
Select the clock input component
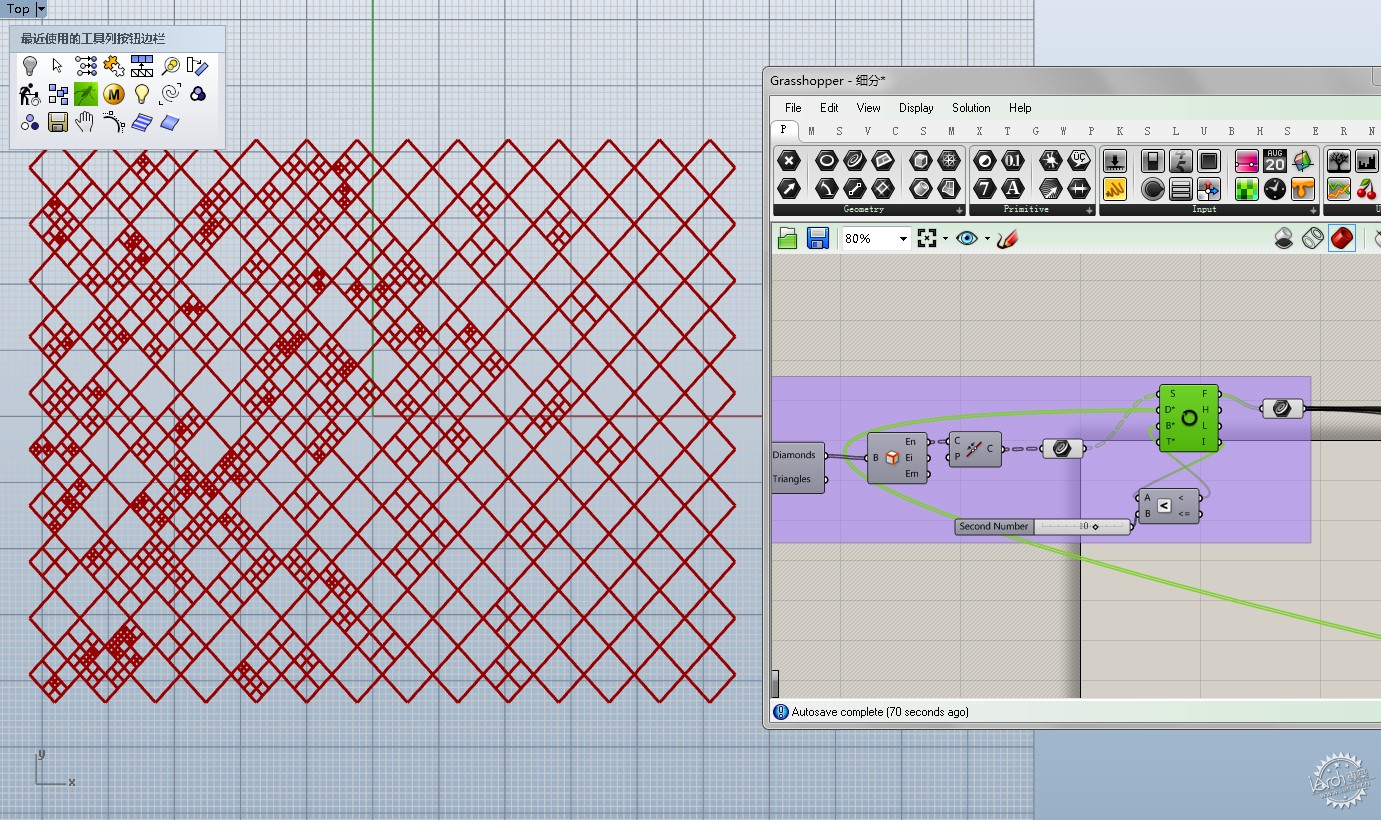[x=1275, y=188]
